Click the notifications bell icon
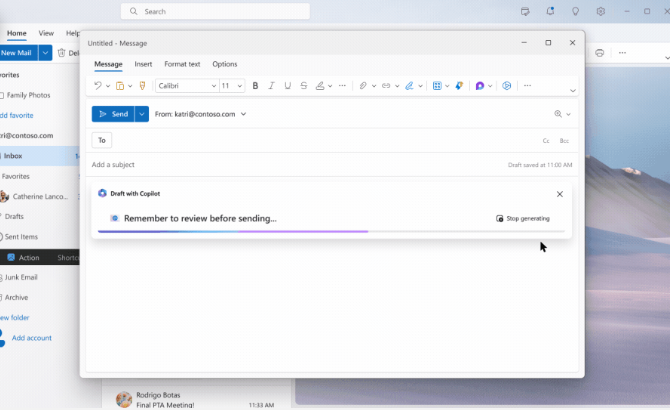The height and width of the screenshot is (410, 670). [x=550, y=12]
